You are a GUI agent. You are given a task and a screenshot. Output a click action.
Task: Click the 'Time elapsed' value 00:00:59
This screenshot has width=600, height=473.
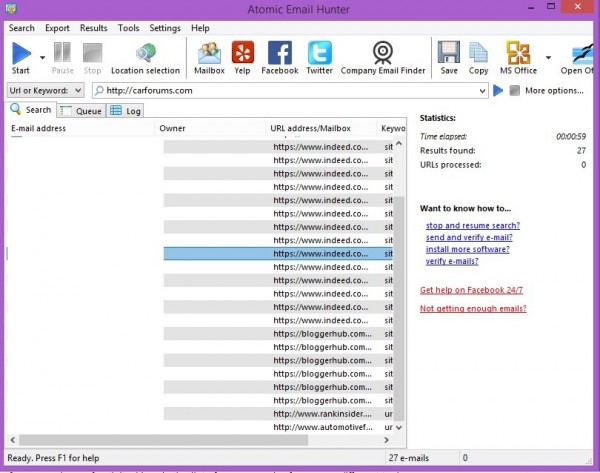click(x=571, y=136)
